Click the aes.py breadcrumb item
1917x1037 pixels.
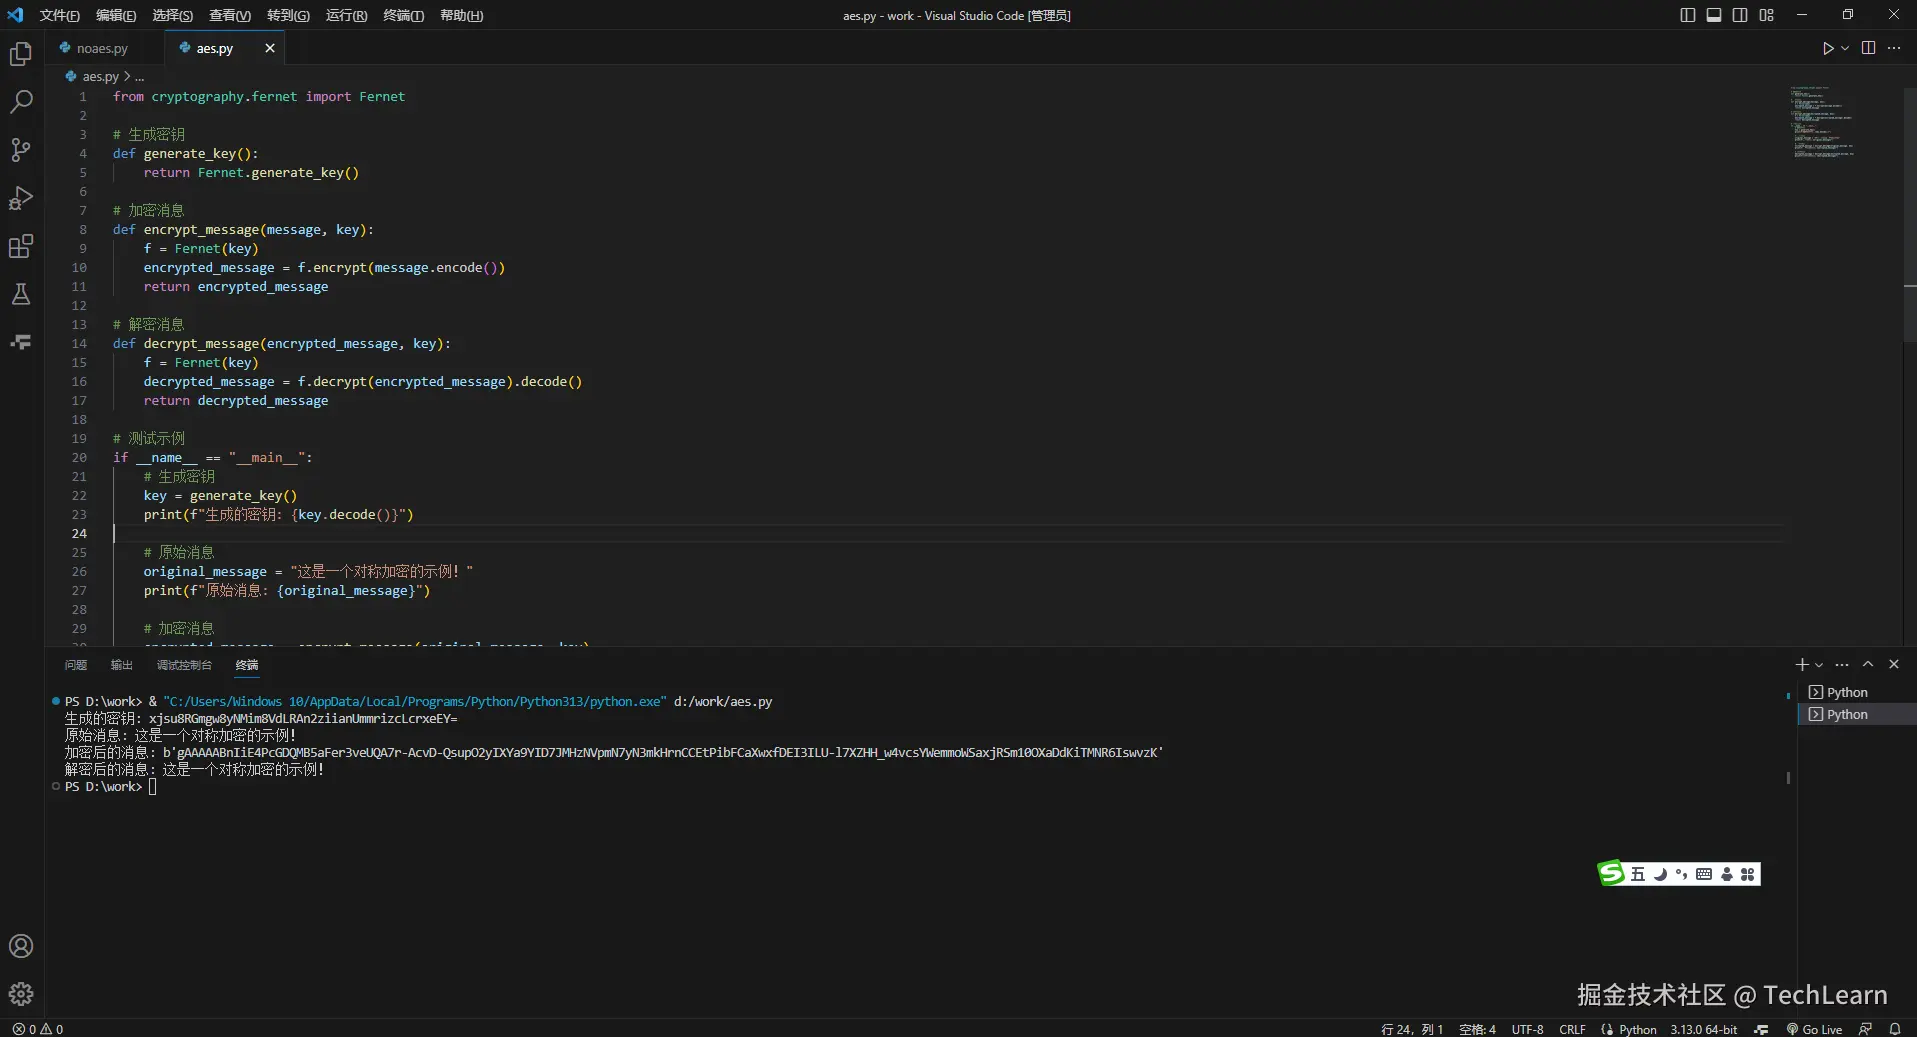point(100,76)
